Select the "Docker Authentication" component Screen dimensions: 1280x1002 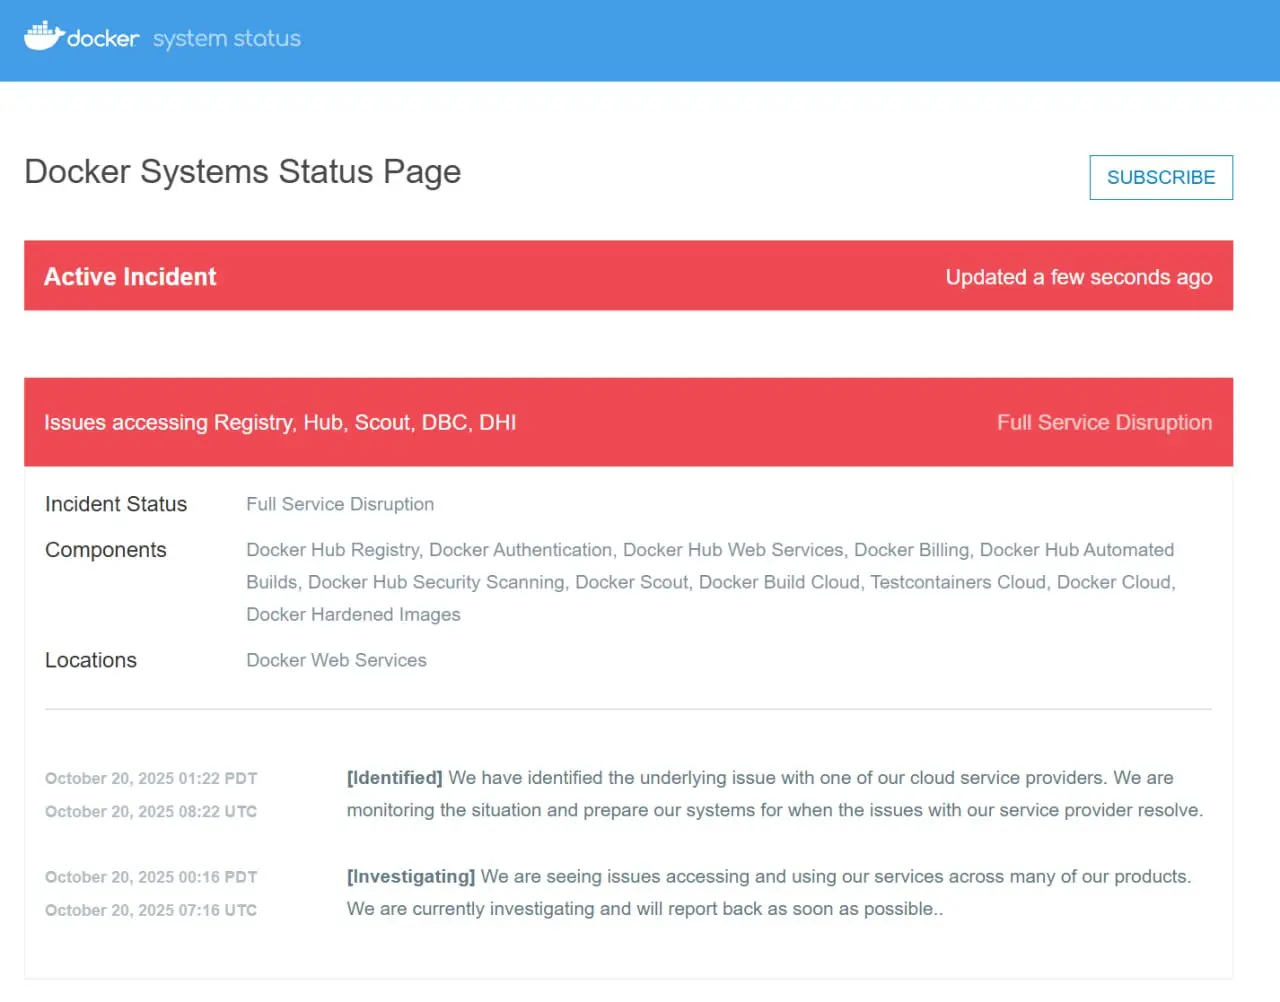(520, 550)
